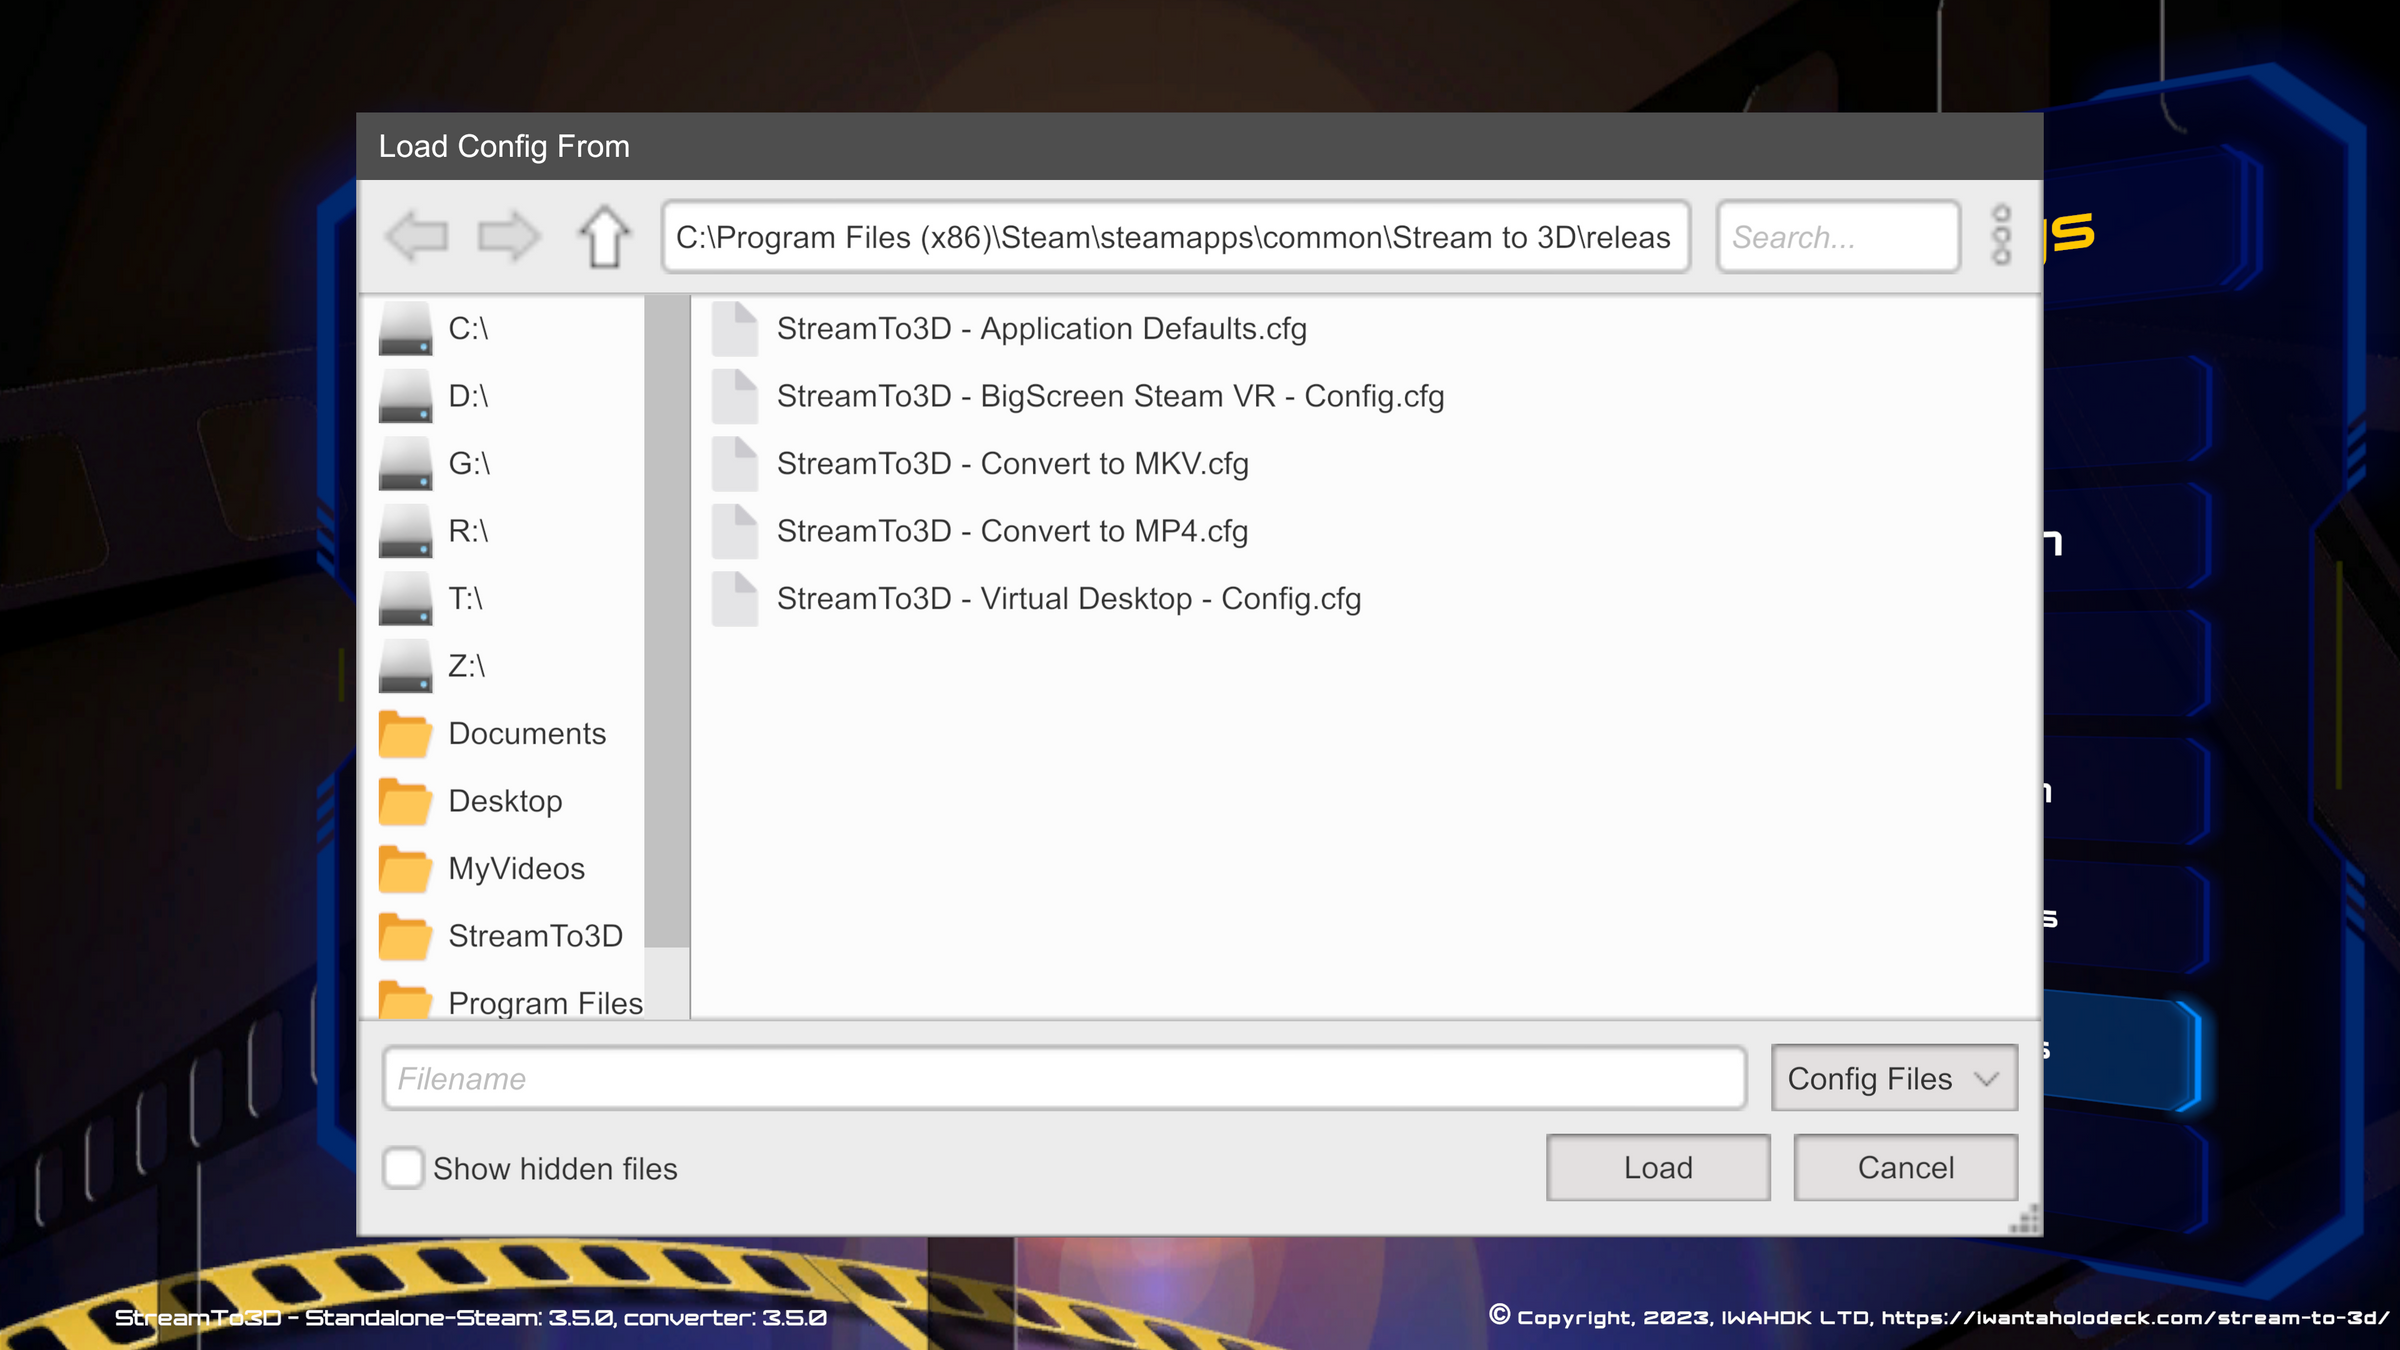Open the three-dot options menu beside Search
The image size is (2400, 1350).
pos(2000,236)
